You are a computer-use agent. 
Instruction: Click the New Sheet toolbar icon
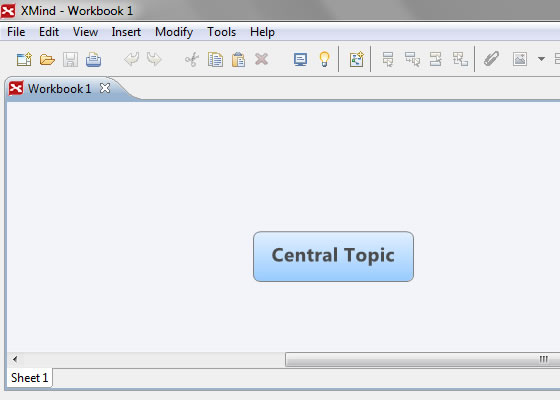tap(356, 59)
